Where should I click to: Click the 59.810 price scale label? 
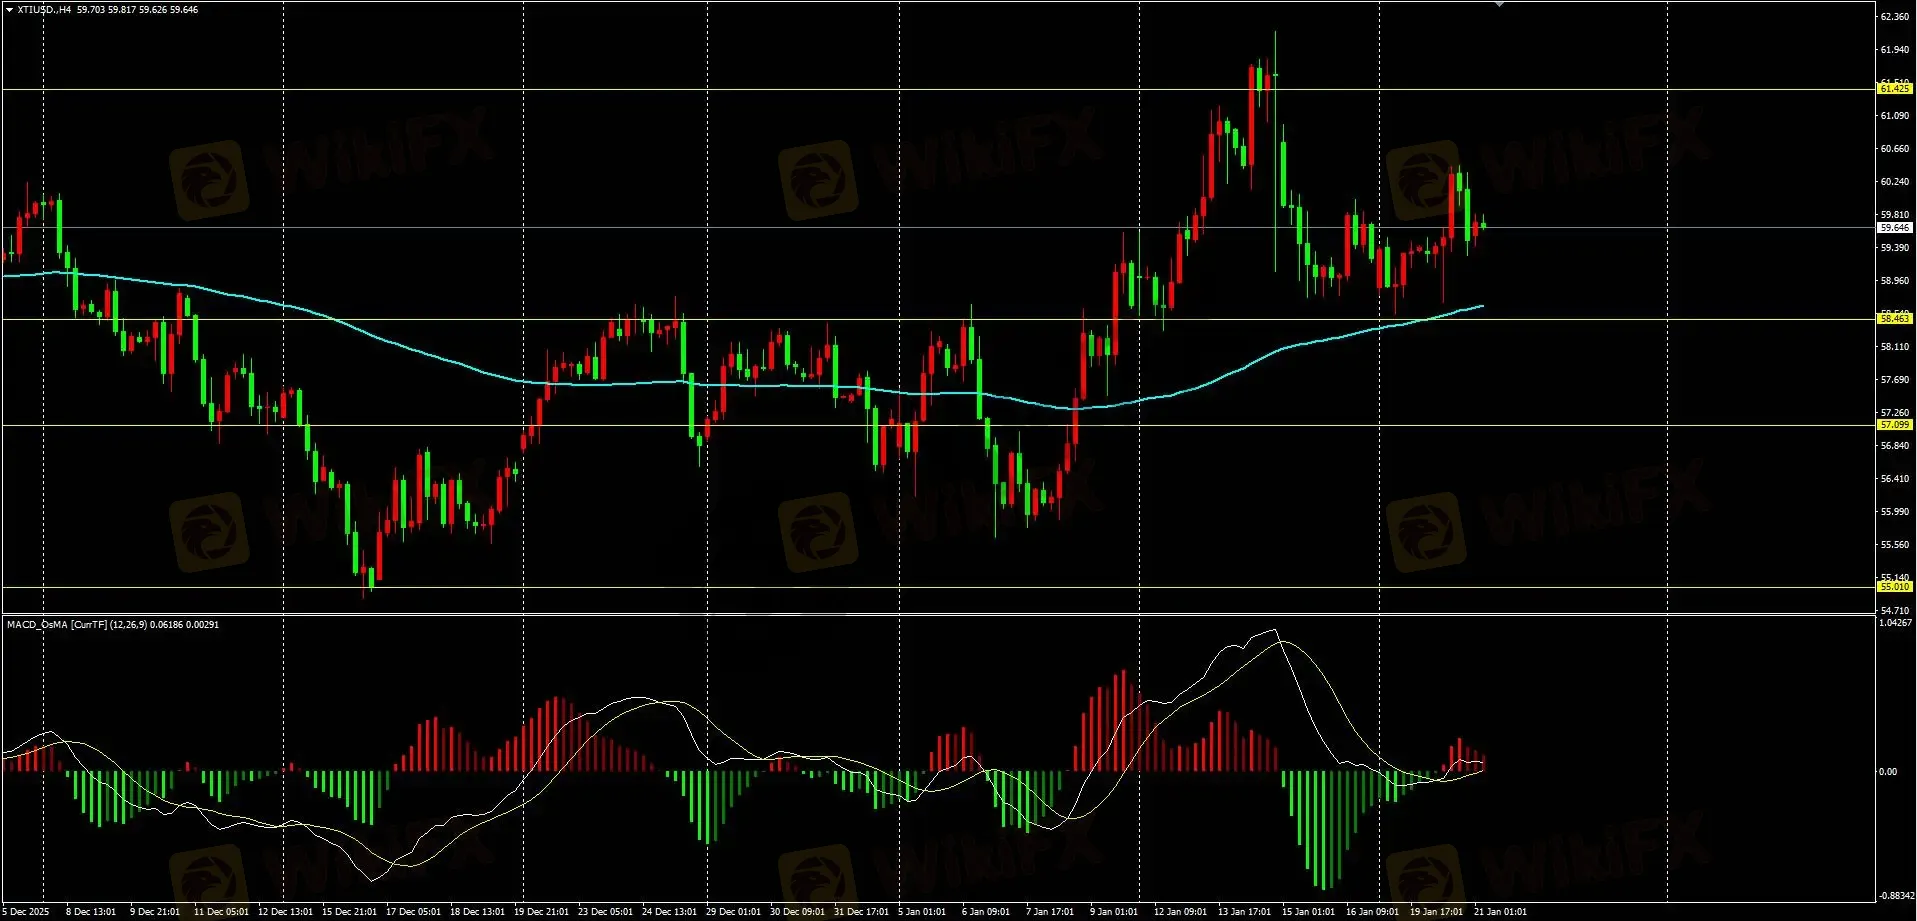1895,215
